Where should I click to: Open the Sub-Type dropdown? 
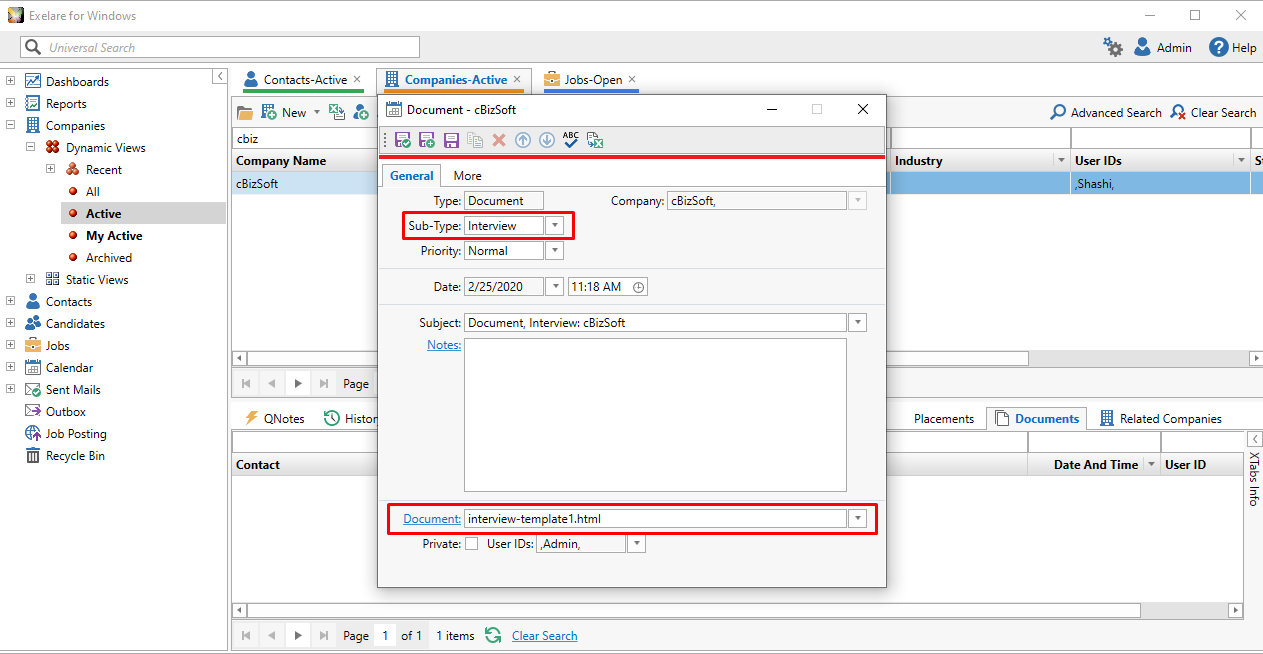(x=555, y=226)
